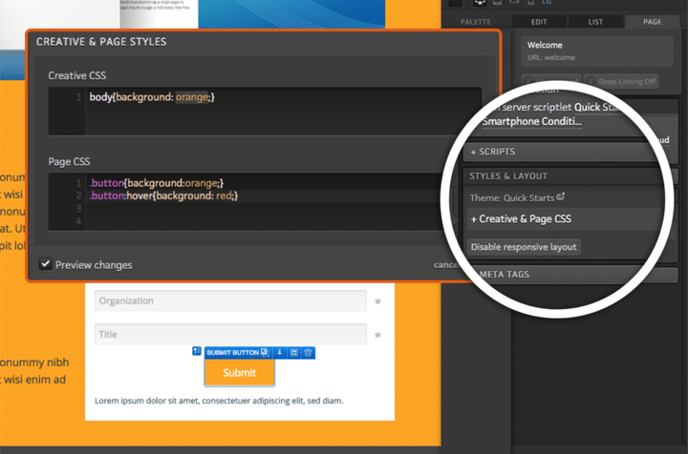Click the '.button:hover' rule on Page CSS line 2
Screen dimensions: 688x454
pos(164,196)
